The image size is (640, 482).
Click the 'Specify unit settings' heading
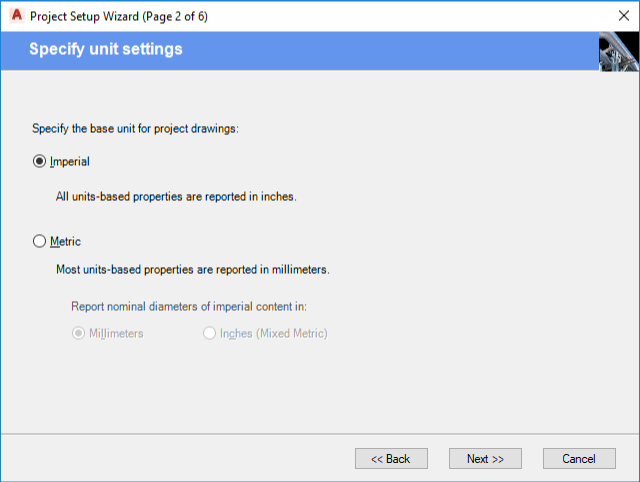pos(106,49)
